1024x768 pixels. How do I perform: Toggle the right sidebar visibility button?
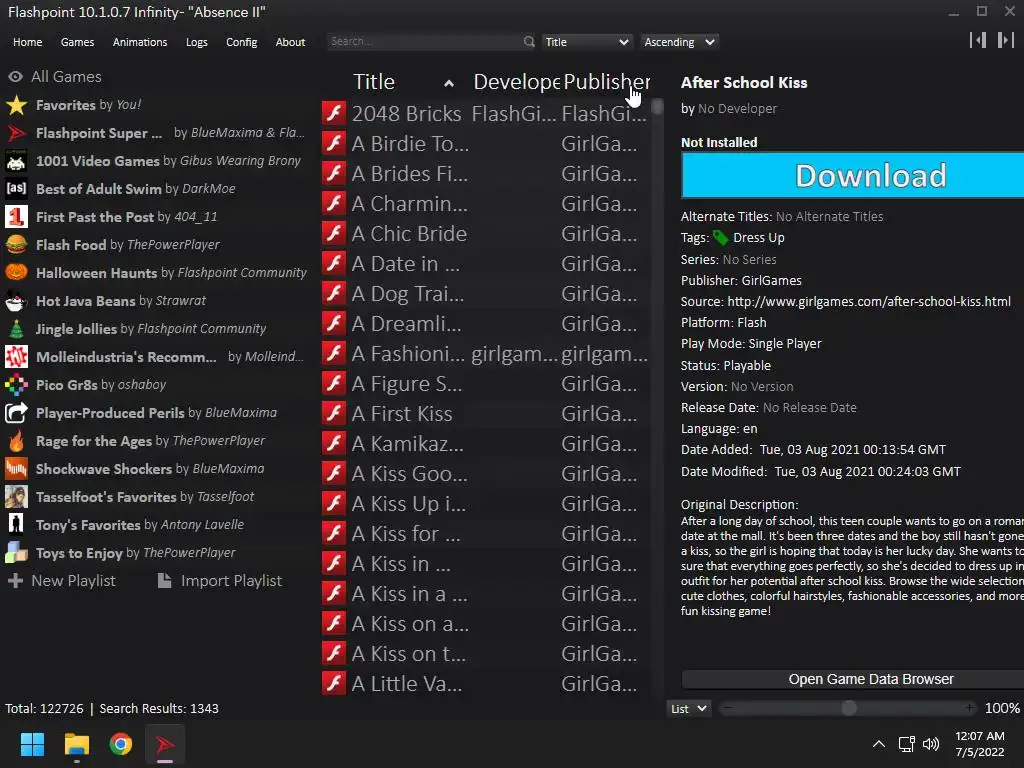pyautogui.click(x=1006, y=40)
